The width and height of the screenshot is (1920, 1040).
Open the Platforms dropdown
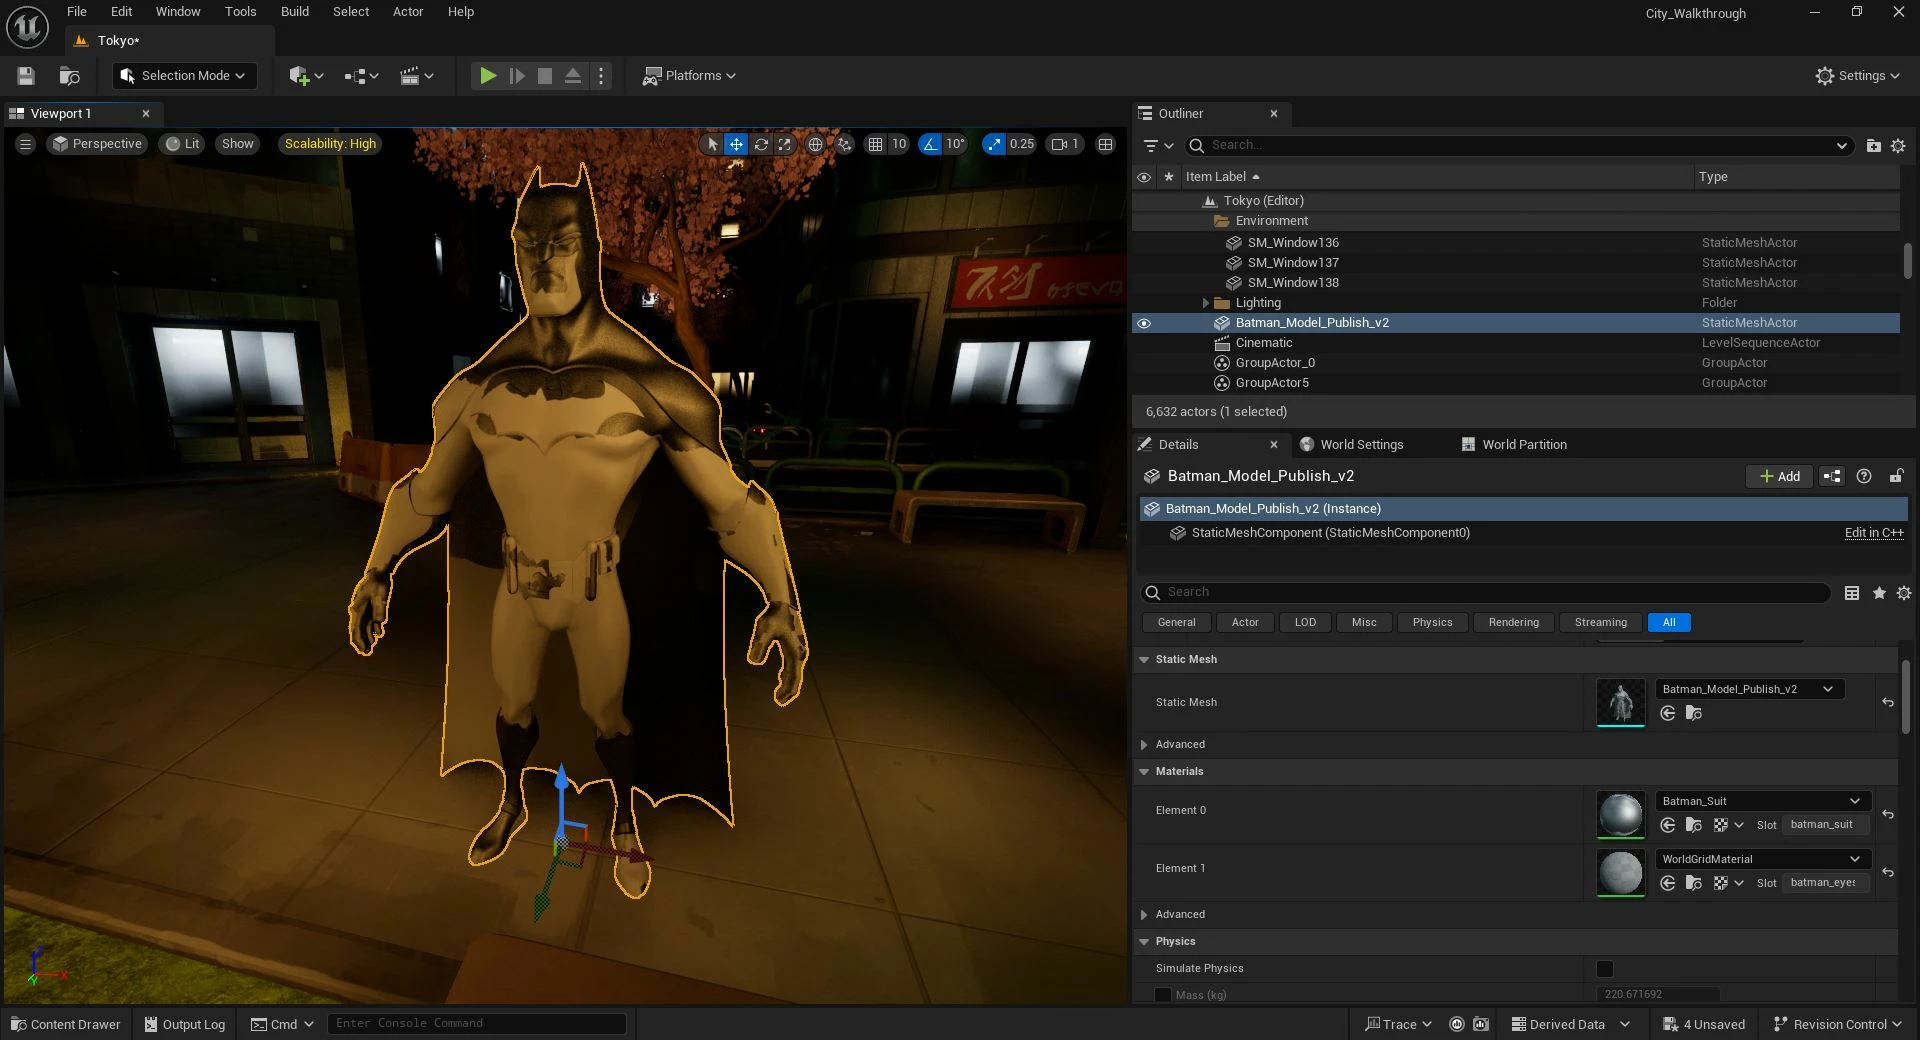click(689, 76)
